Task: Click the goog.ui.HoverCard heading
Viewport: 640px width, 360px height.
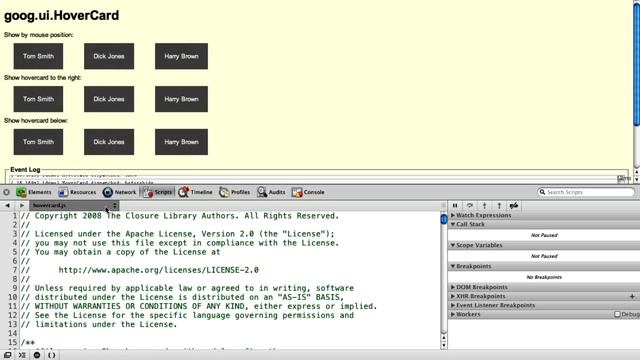Action: [x=62, y=16]
